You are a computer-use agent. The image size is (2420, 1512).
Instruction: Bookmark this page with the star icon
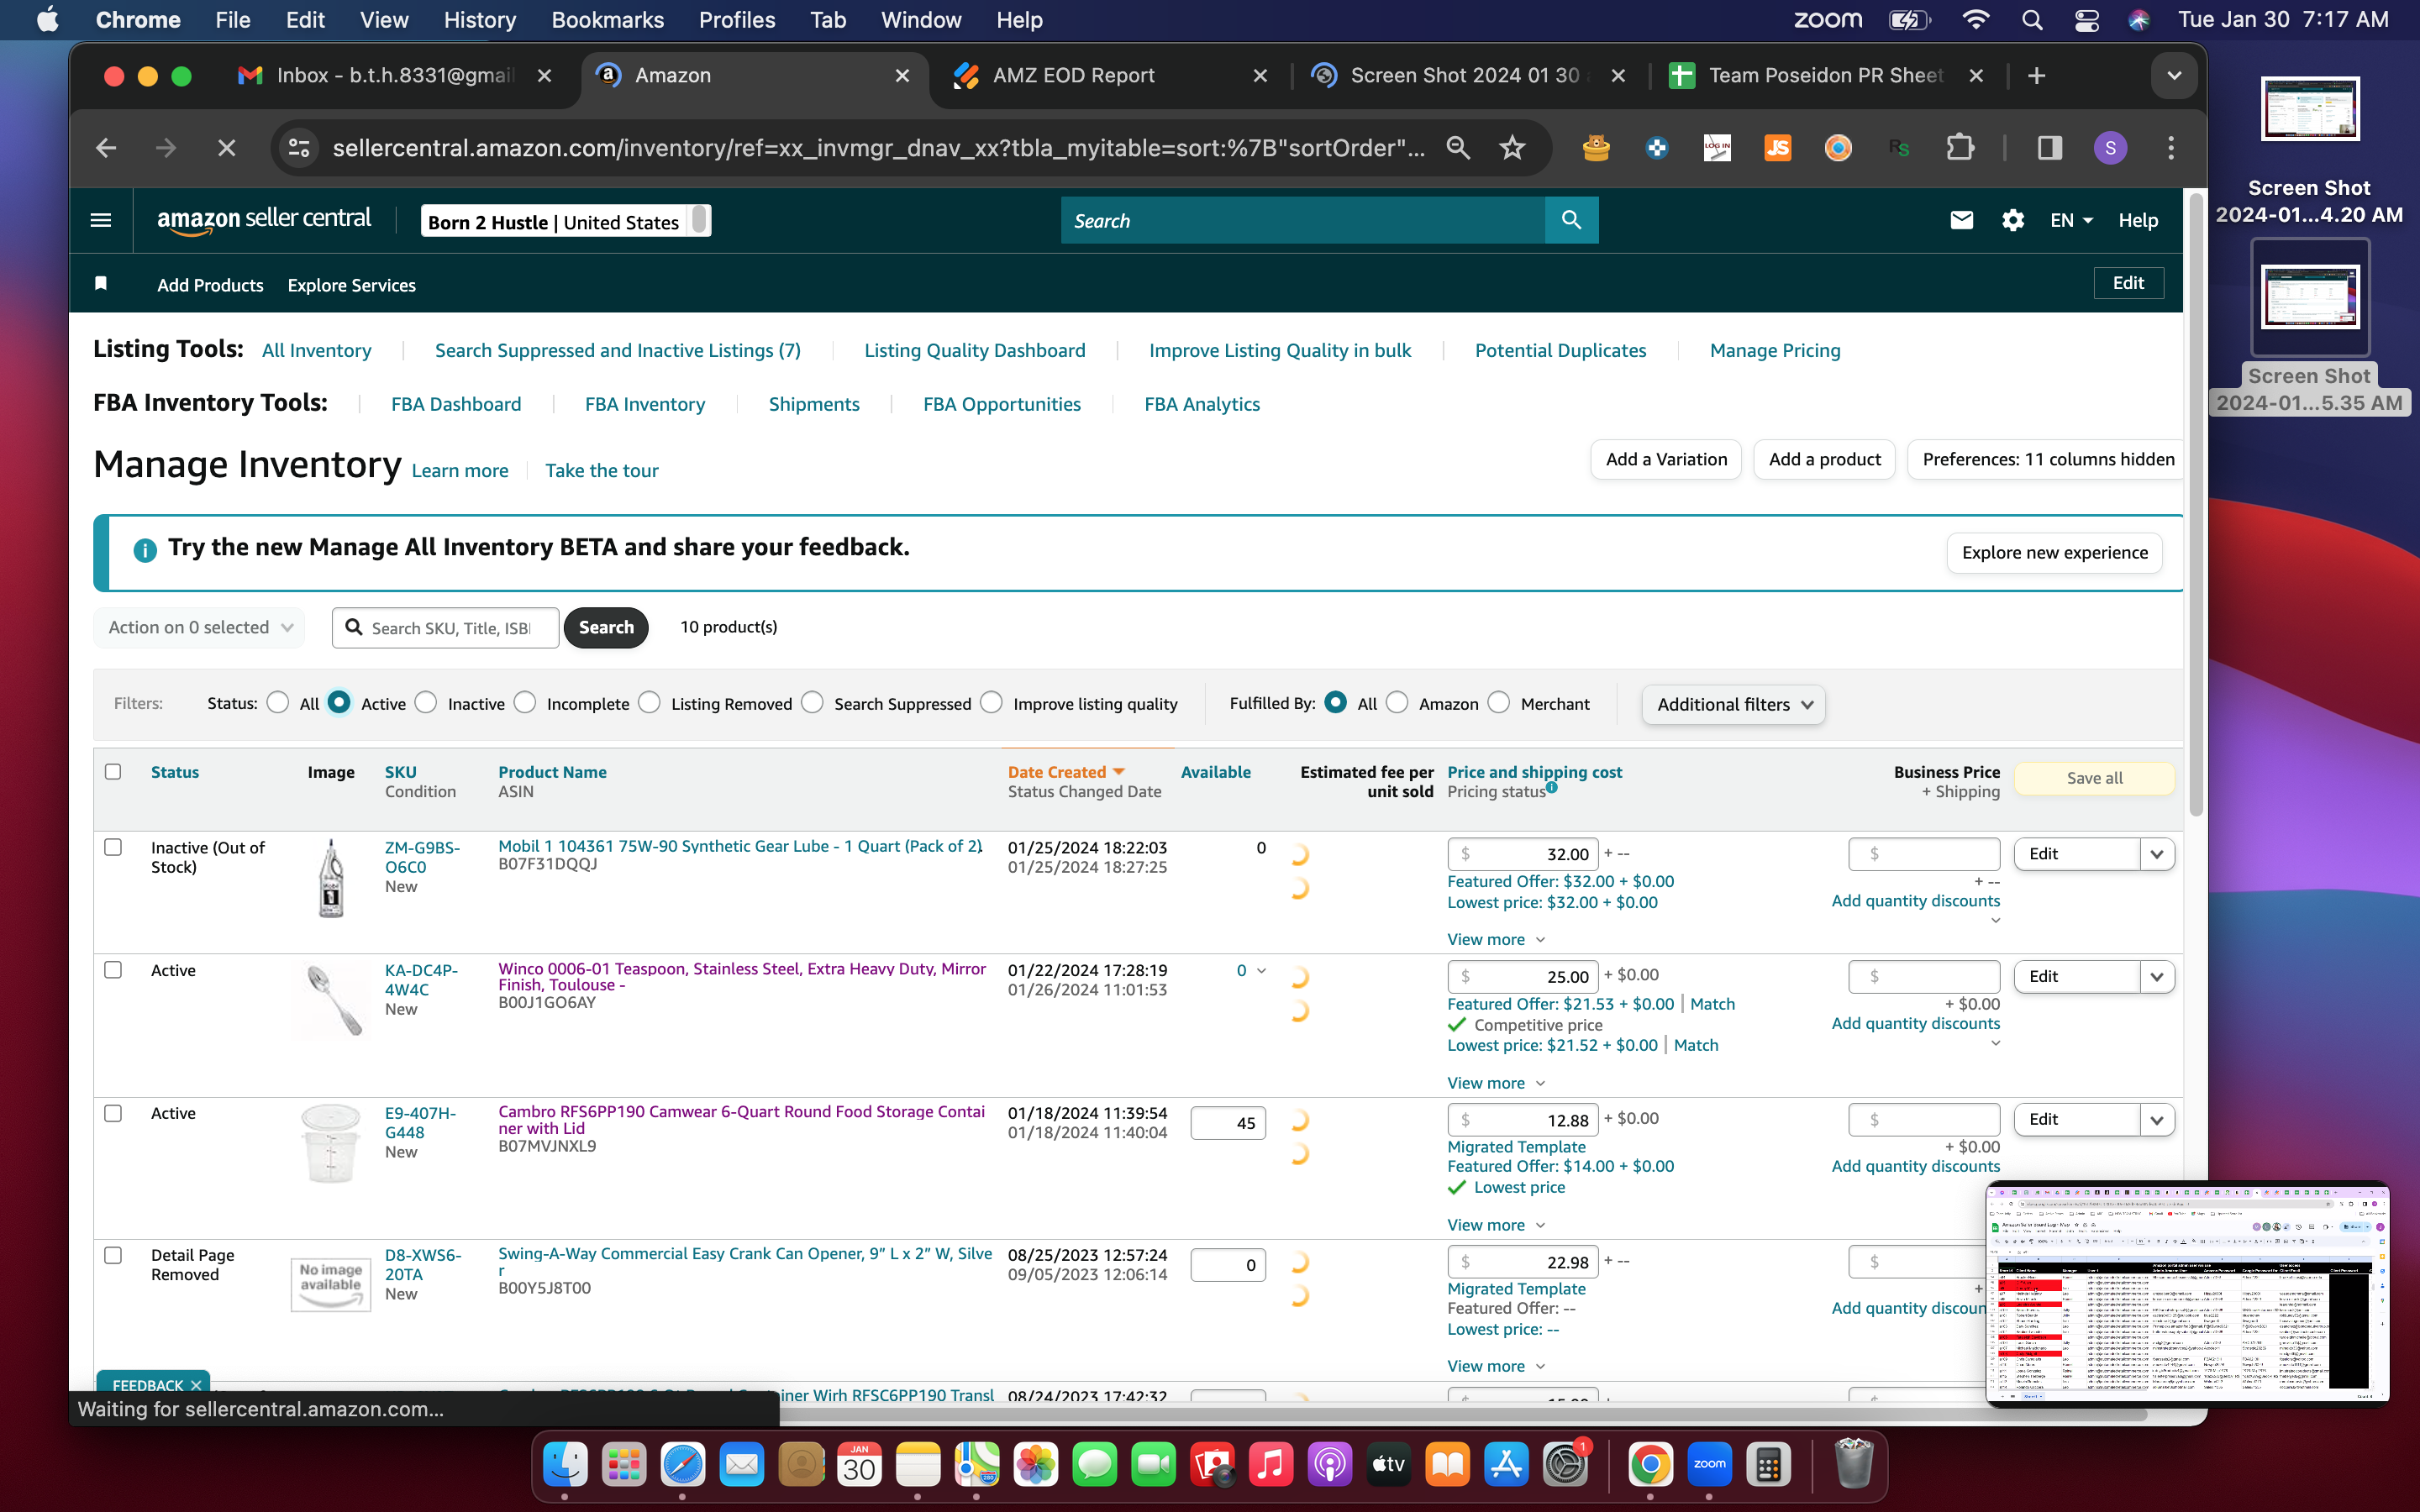click(1512, 148)
